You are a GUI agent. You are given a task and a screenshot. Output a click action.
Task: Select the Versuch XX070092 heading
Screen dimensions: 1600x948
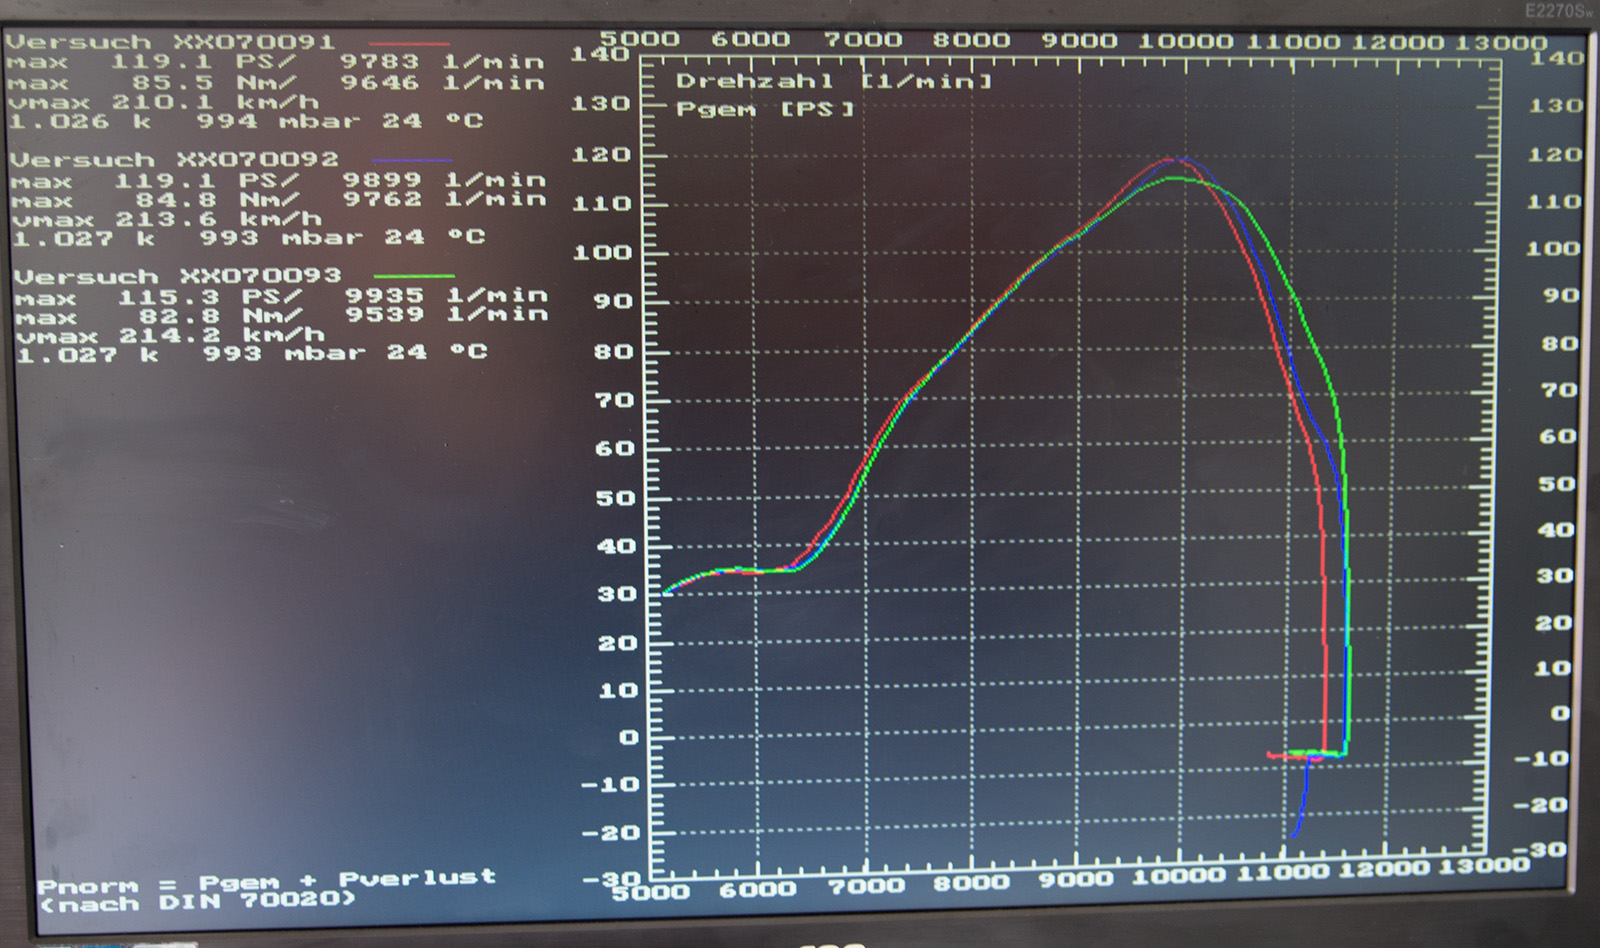(x=174, y=159)
